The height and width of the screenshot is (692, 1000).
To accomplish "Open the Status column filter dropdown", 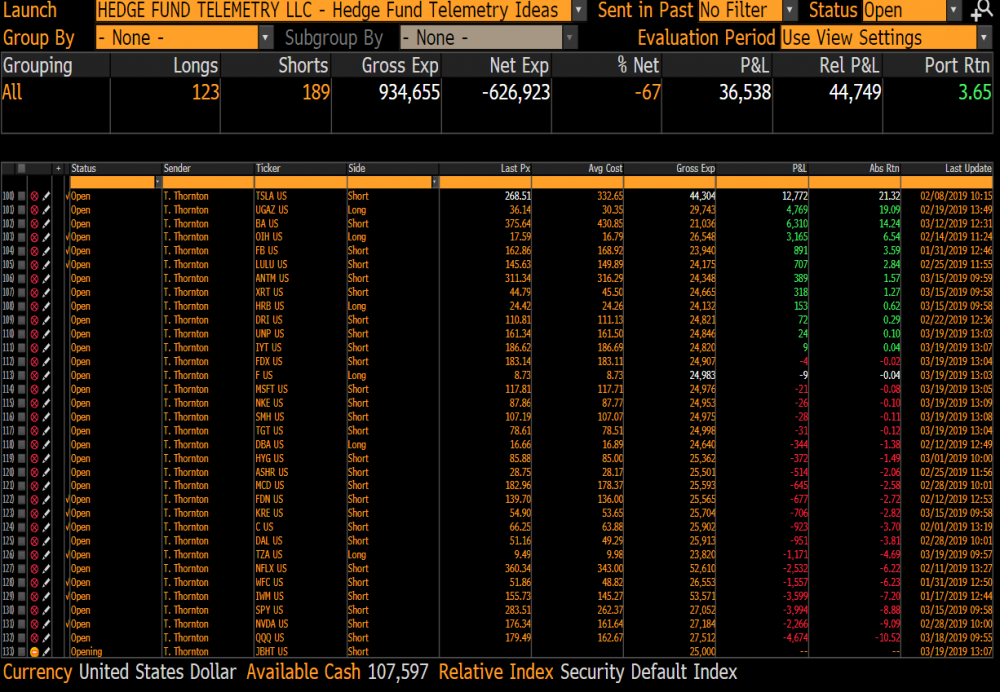I will [x=158, y=182].
